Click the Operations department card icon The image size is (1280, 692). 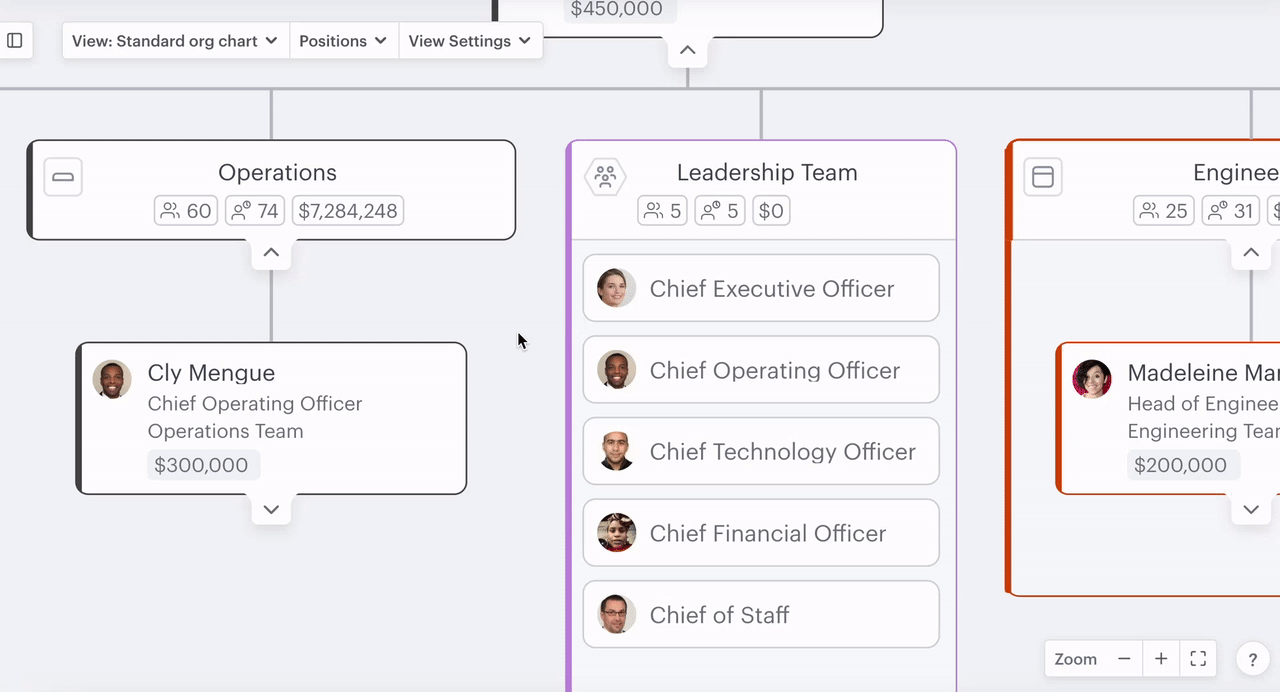63,176
